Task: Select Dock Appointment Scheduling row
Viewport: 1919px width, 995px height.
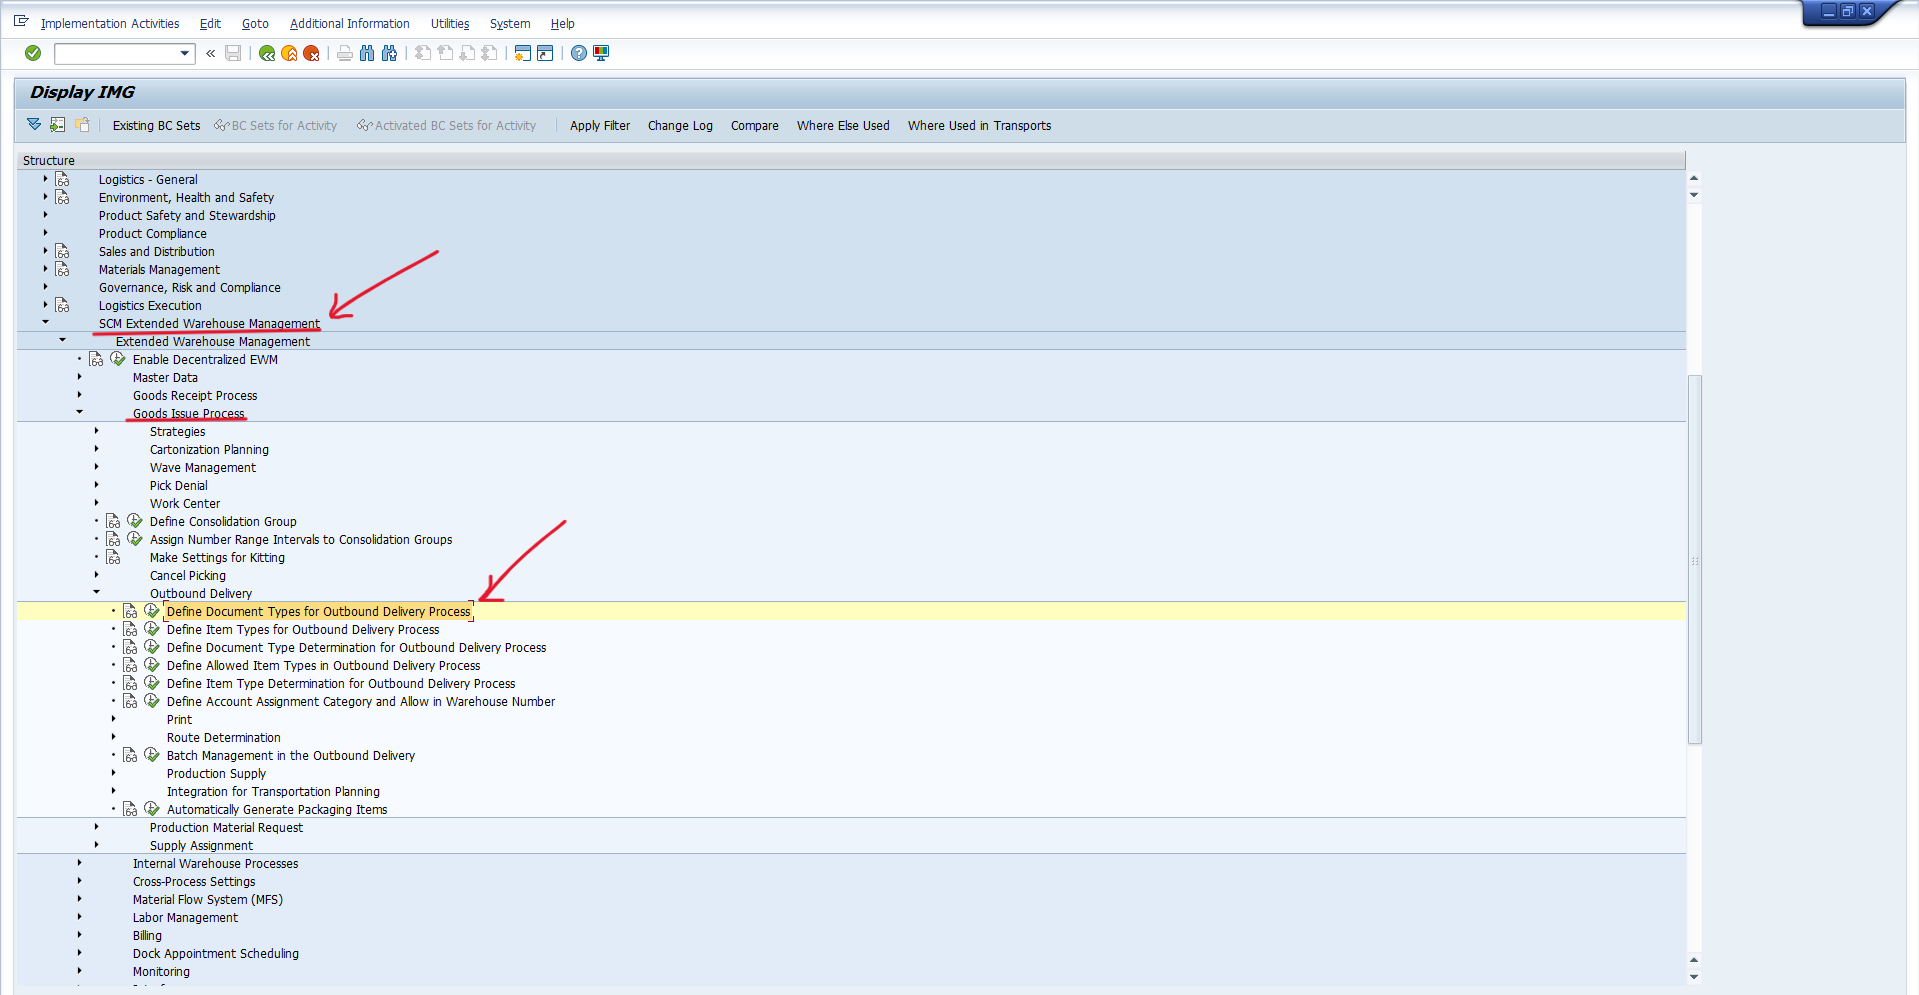Action: coord(216,953)
